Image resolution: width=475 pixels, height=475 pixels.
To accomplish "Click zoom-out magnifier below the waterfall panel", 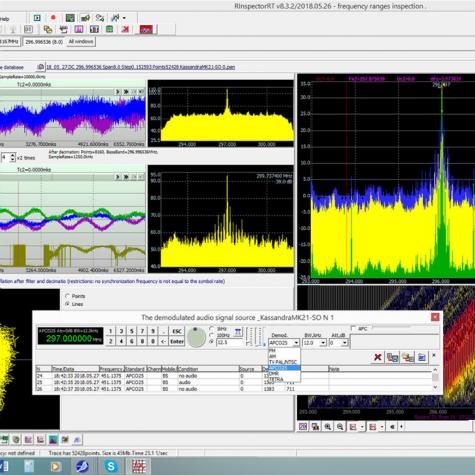I will pyautogui.click(x=340, y=427).
